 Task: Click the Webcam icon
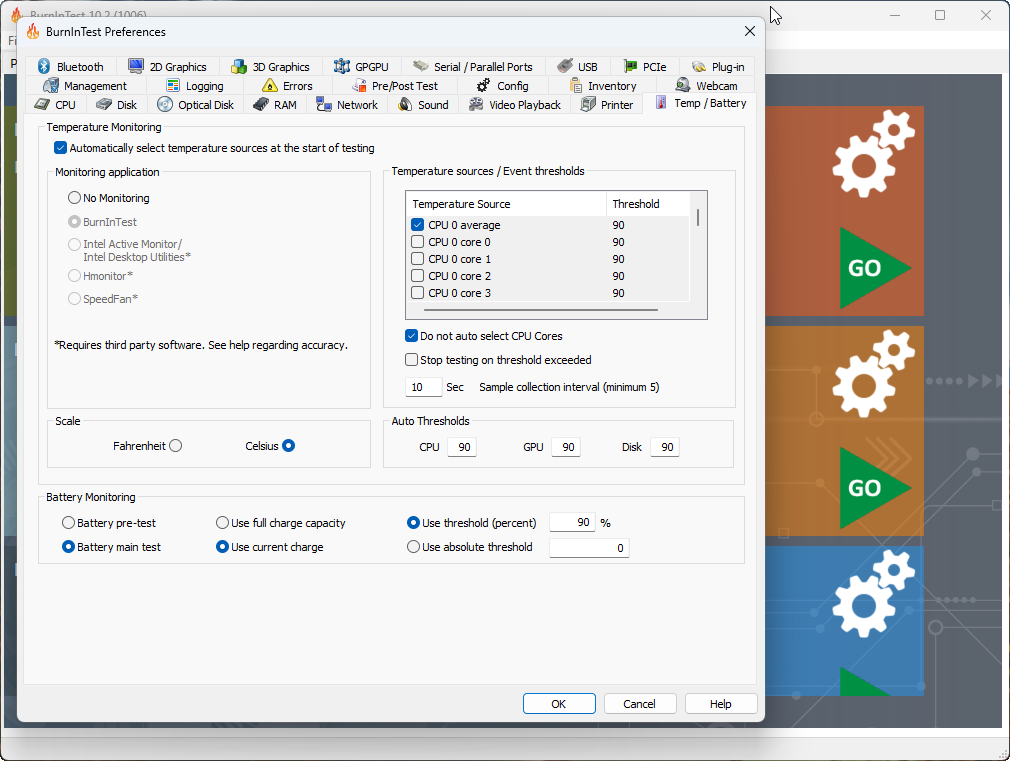point(683,84)
